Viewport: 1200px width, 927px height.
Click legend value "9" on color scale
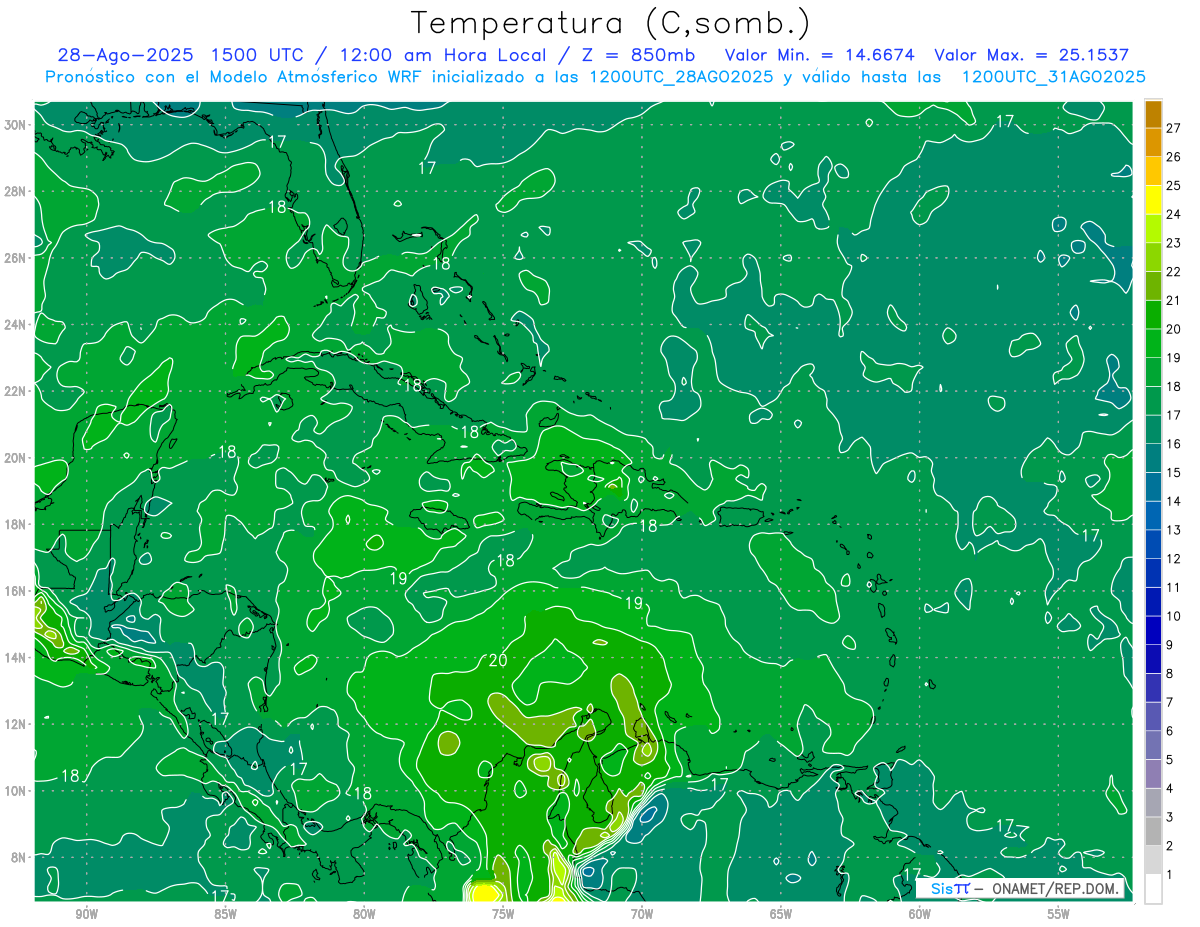(x=1170, y=645)
